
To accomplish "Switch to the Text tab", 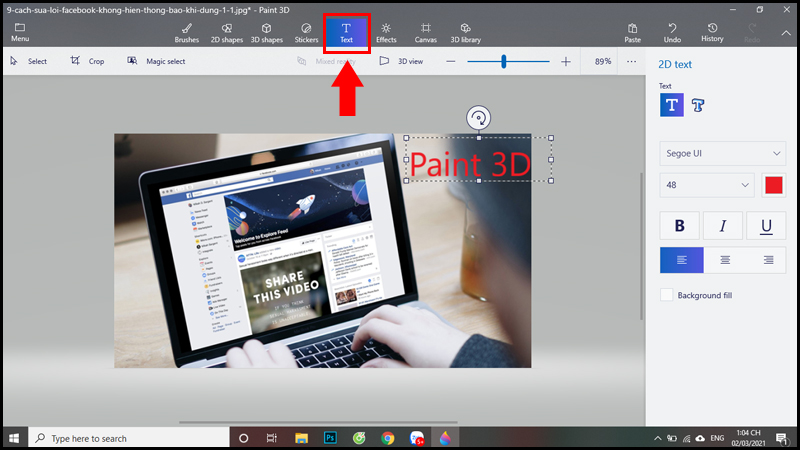I will 346,33.
